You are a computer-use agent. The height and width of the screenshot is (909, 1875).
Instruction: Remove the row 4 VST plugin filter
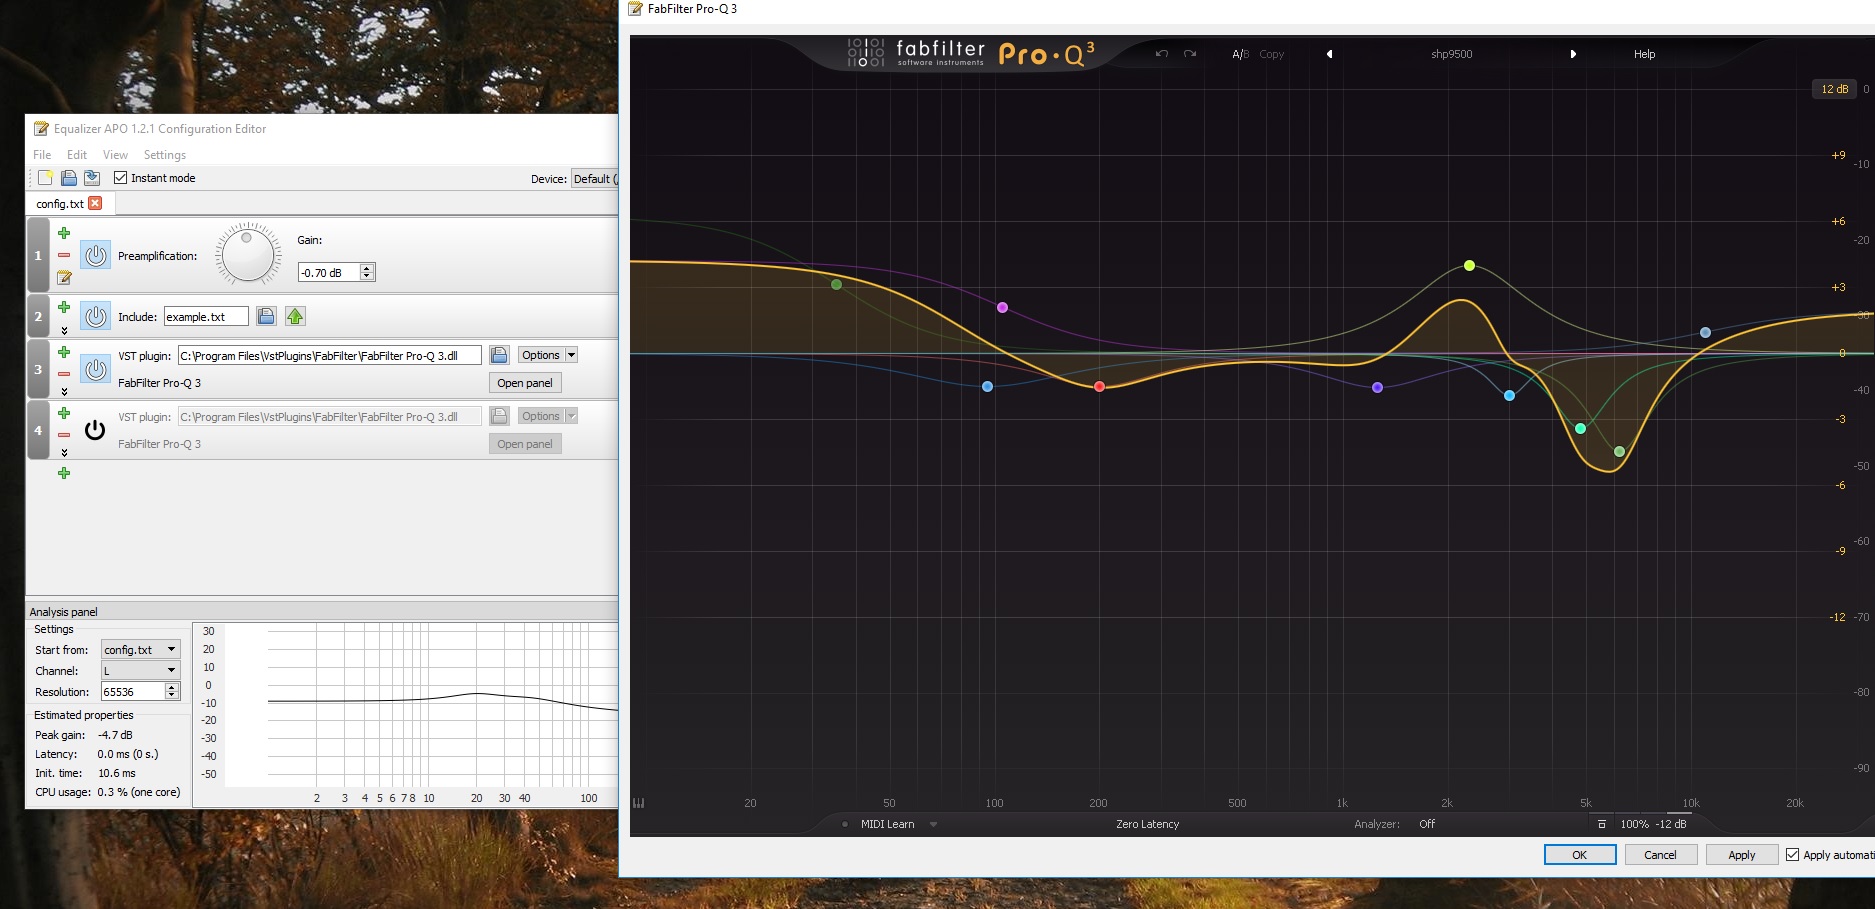point(64,435)
